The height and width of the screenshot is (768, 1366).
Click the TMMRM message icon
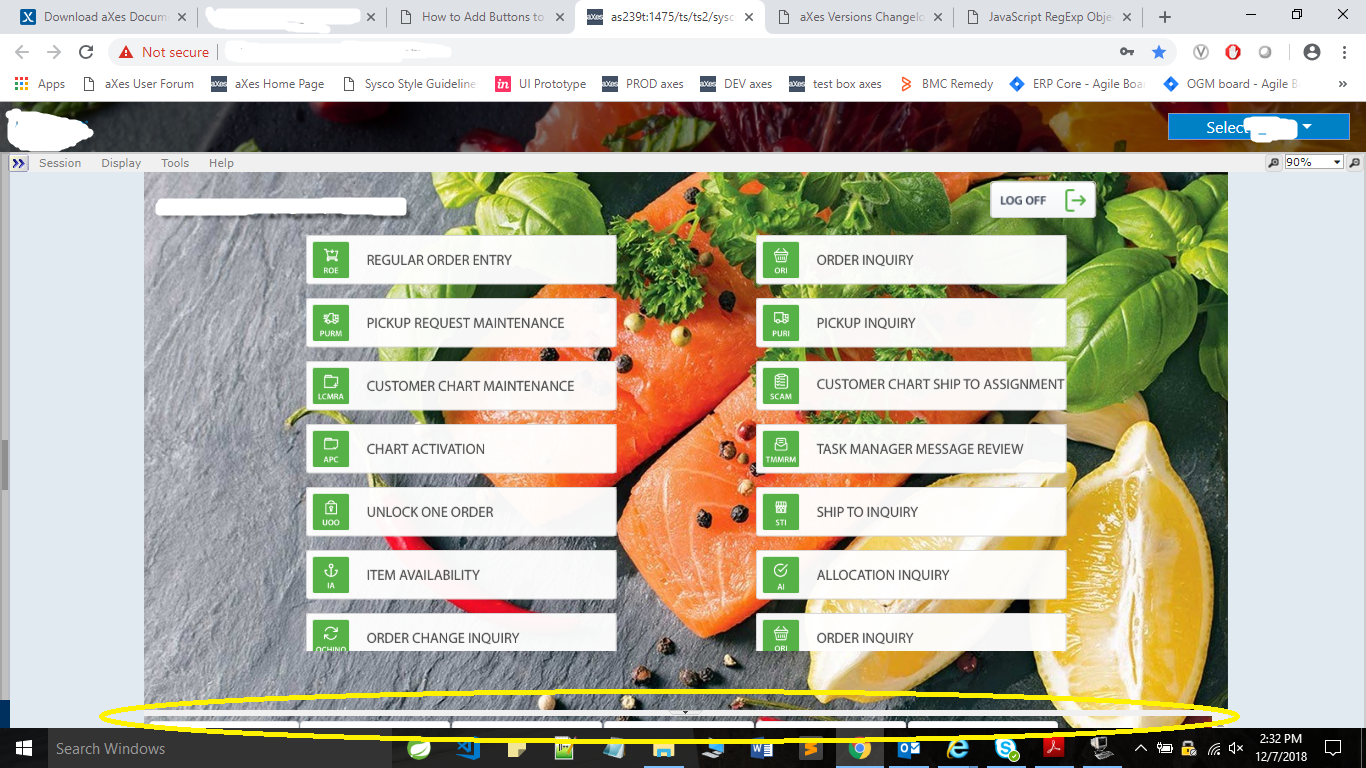point(781,448)
